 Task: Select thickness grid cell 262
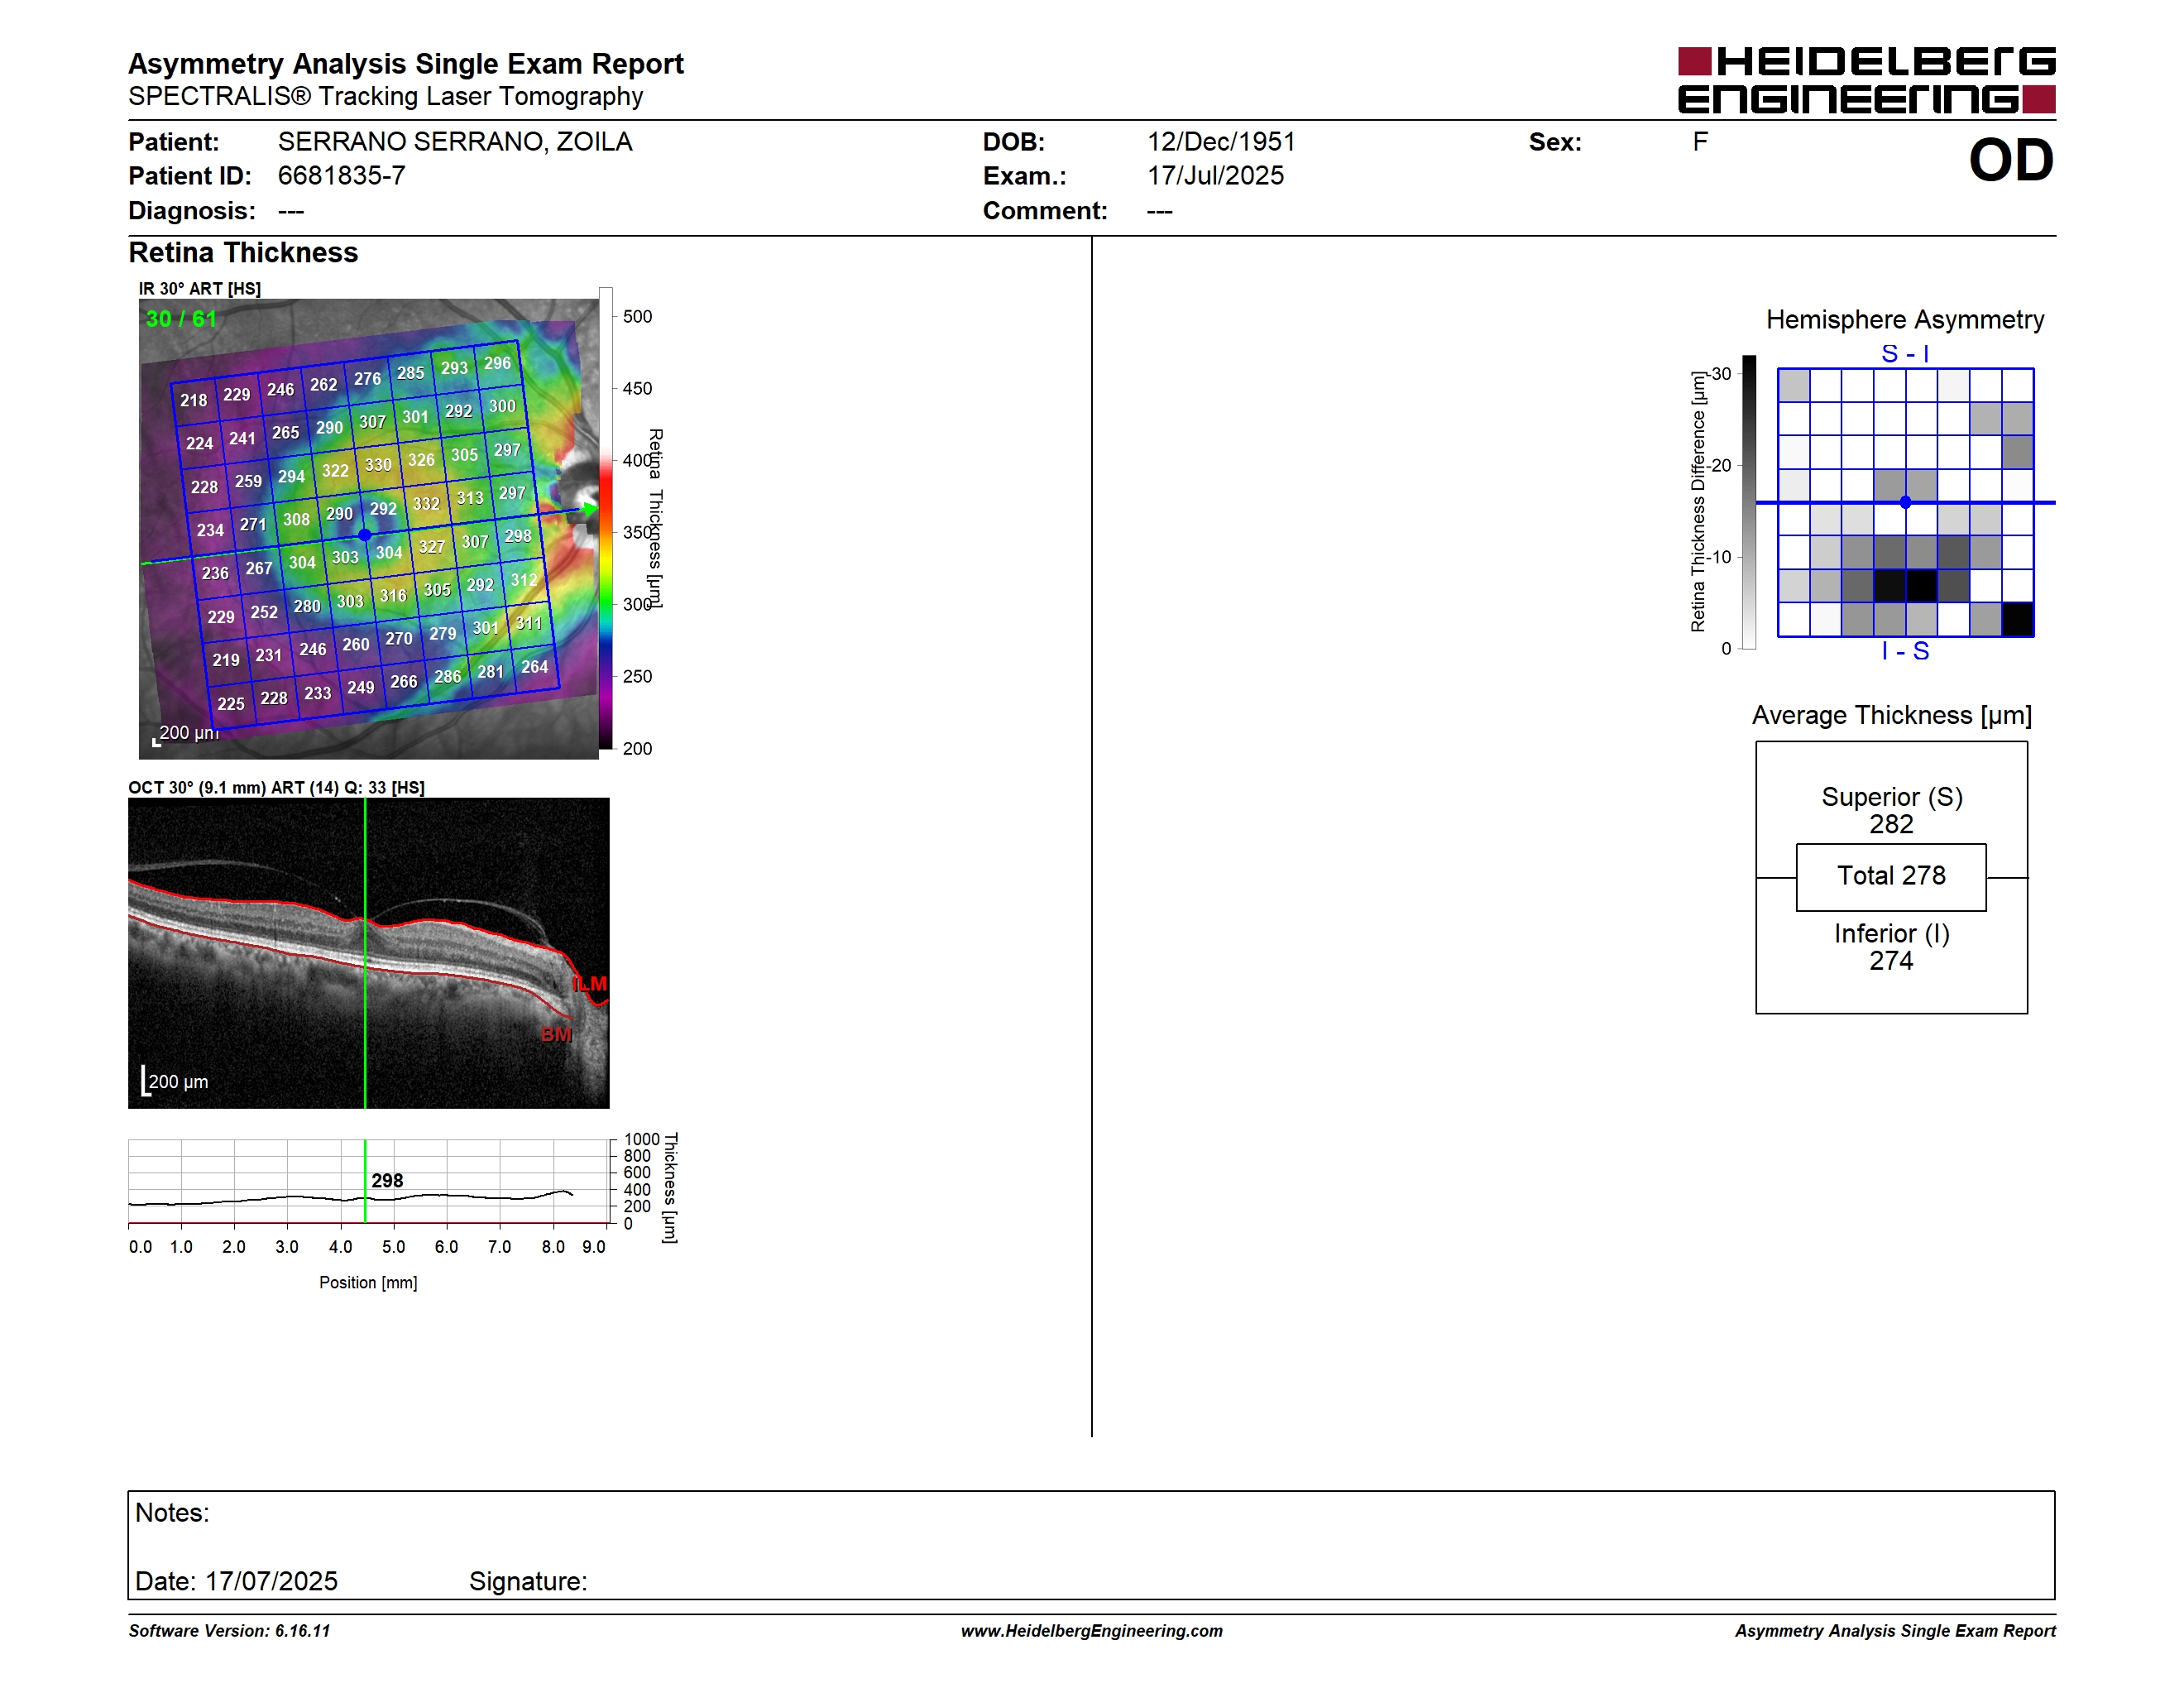(323, 384)
